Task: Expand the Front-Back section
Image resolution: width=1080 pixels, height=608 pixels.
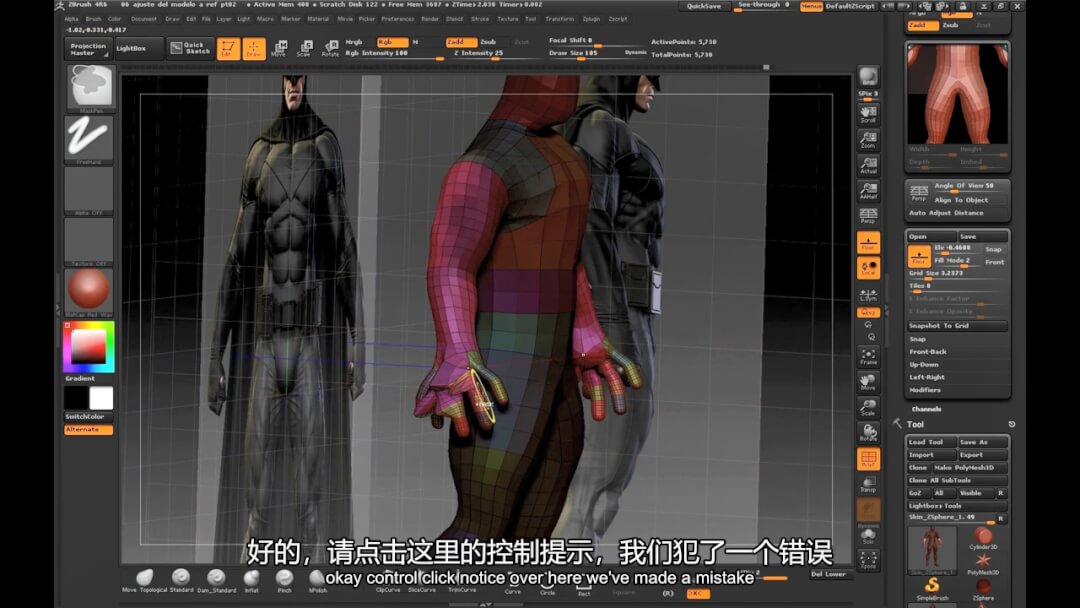Action: coord(927,352)
